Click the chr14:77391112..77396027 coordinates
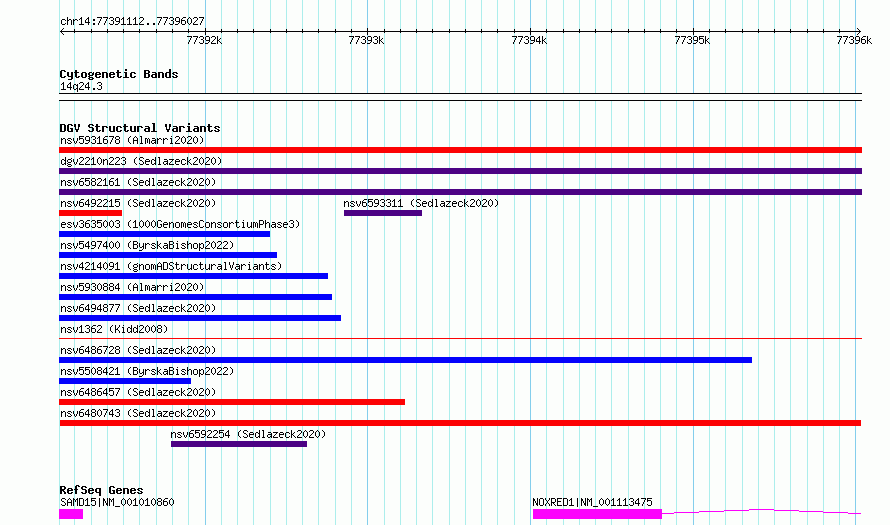 pos(132,21)
